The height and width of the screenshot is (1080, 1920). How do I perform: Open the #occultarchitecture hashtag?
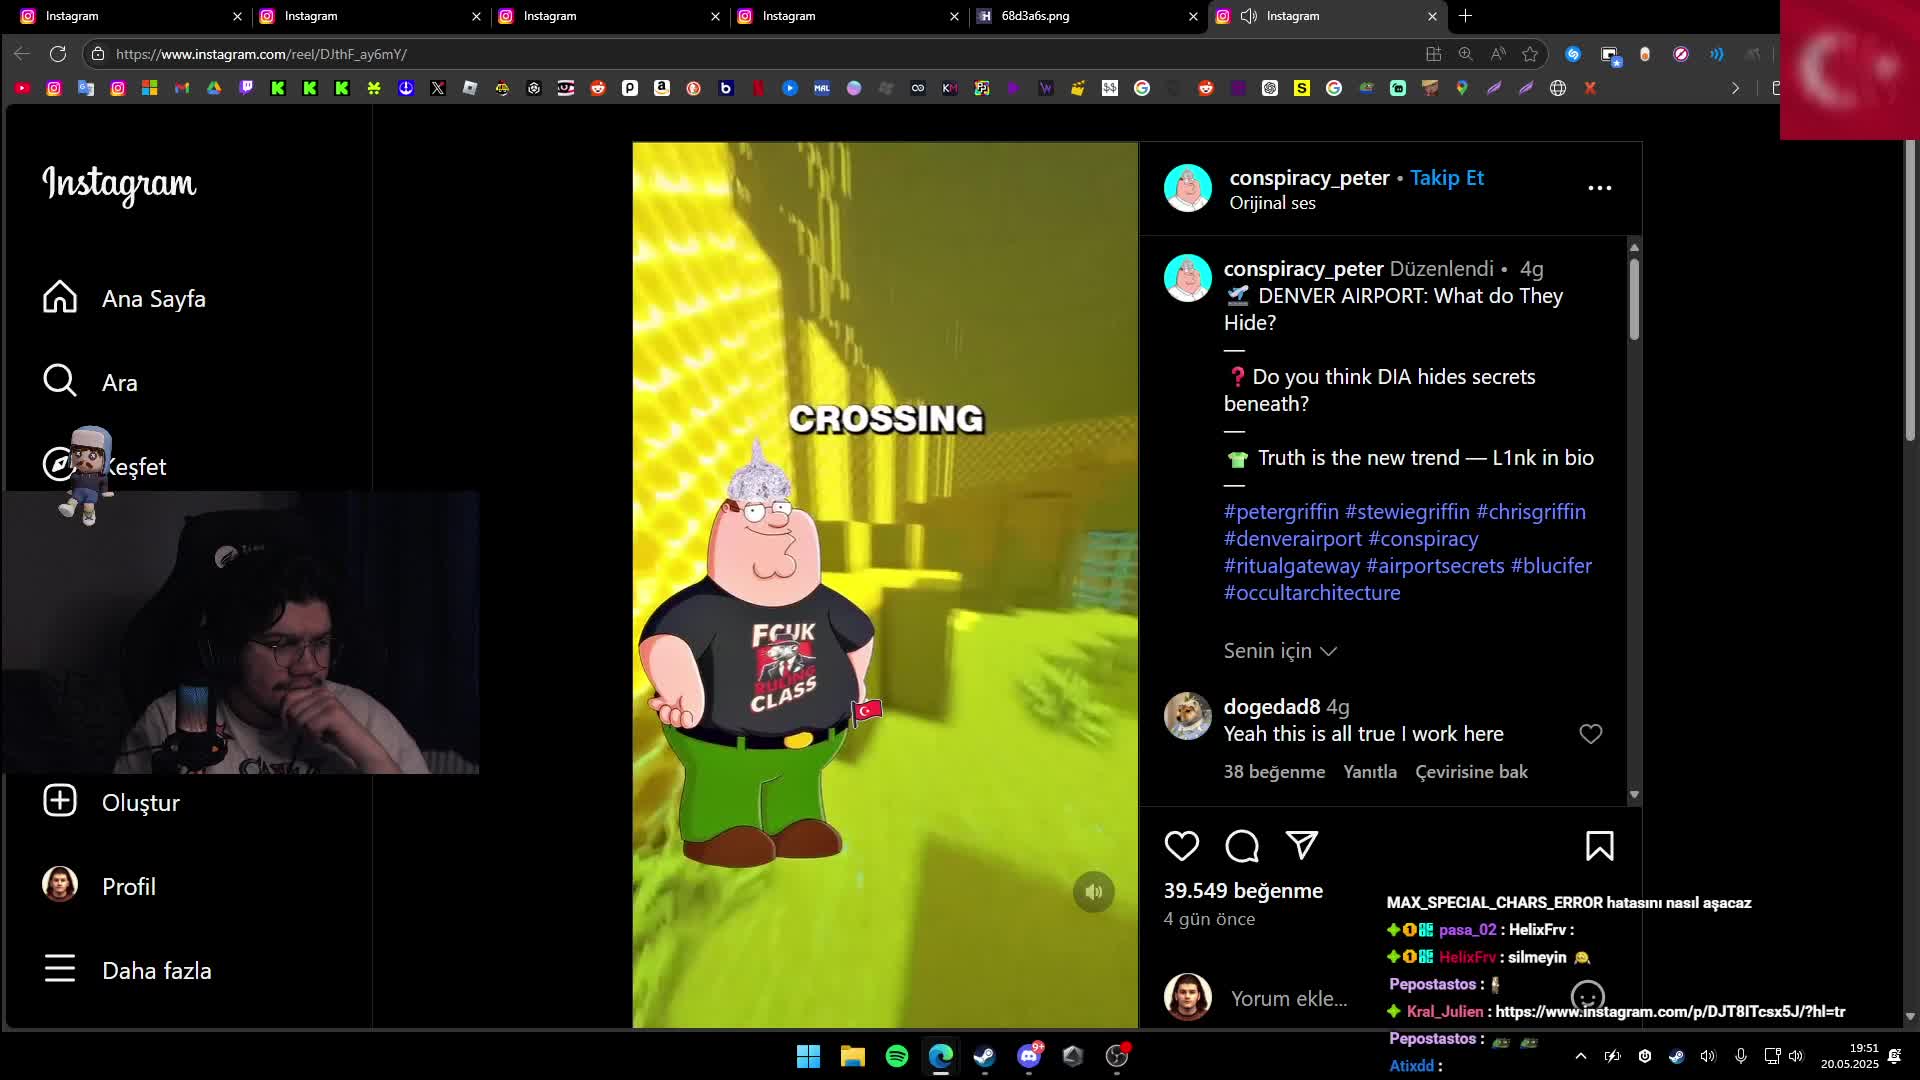tap(1312, 593)
